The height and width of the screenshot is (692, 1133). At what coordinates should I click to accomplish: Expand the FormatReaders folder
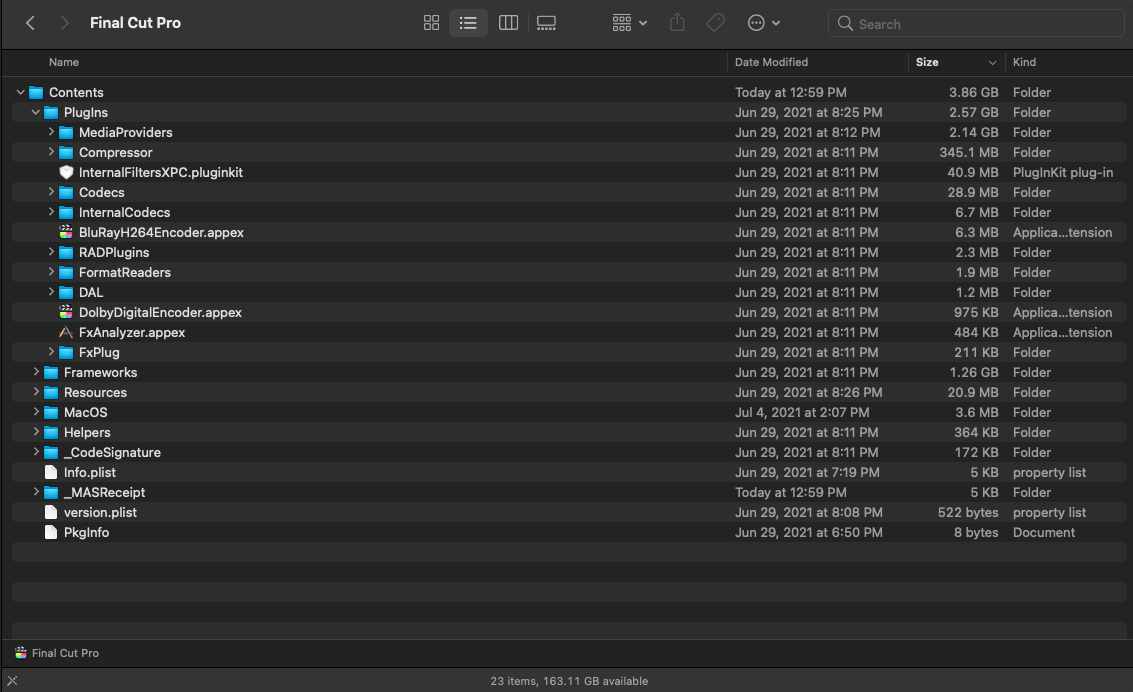pyautogui.click(x=51, y=272)
